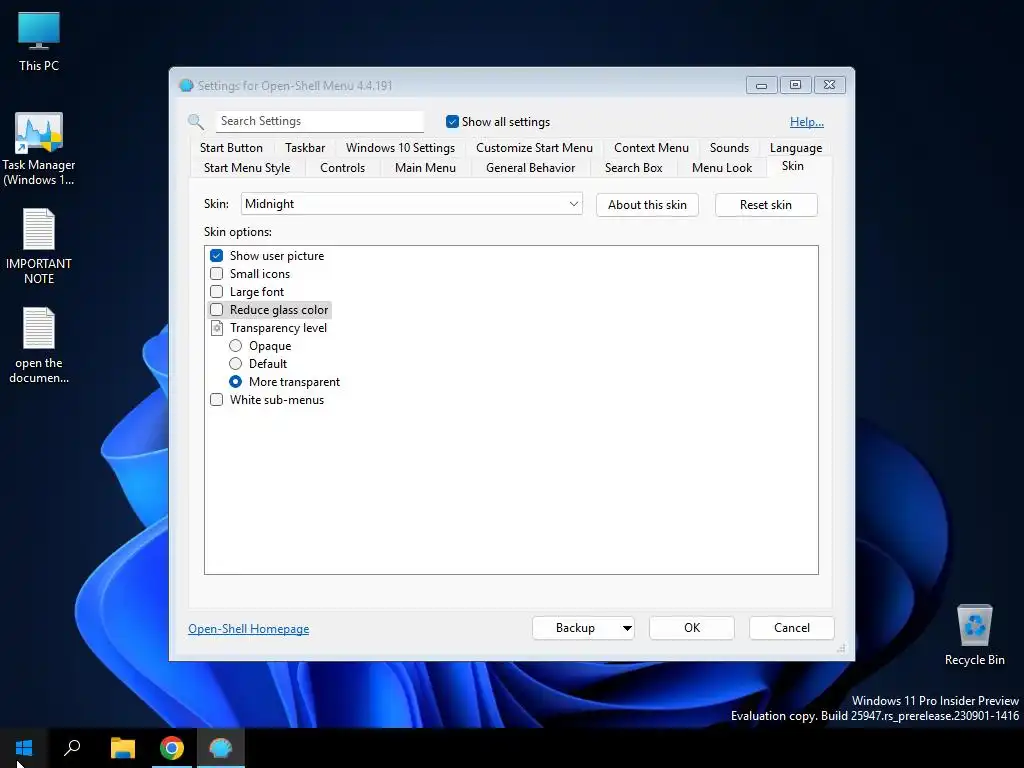Open the Skin dropdown showing Midnight
The image size is (1024, 768).
[411, 204]
